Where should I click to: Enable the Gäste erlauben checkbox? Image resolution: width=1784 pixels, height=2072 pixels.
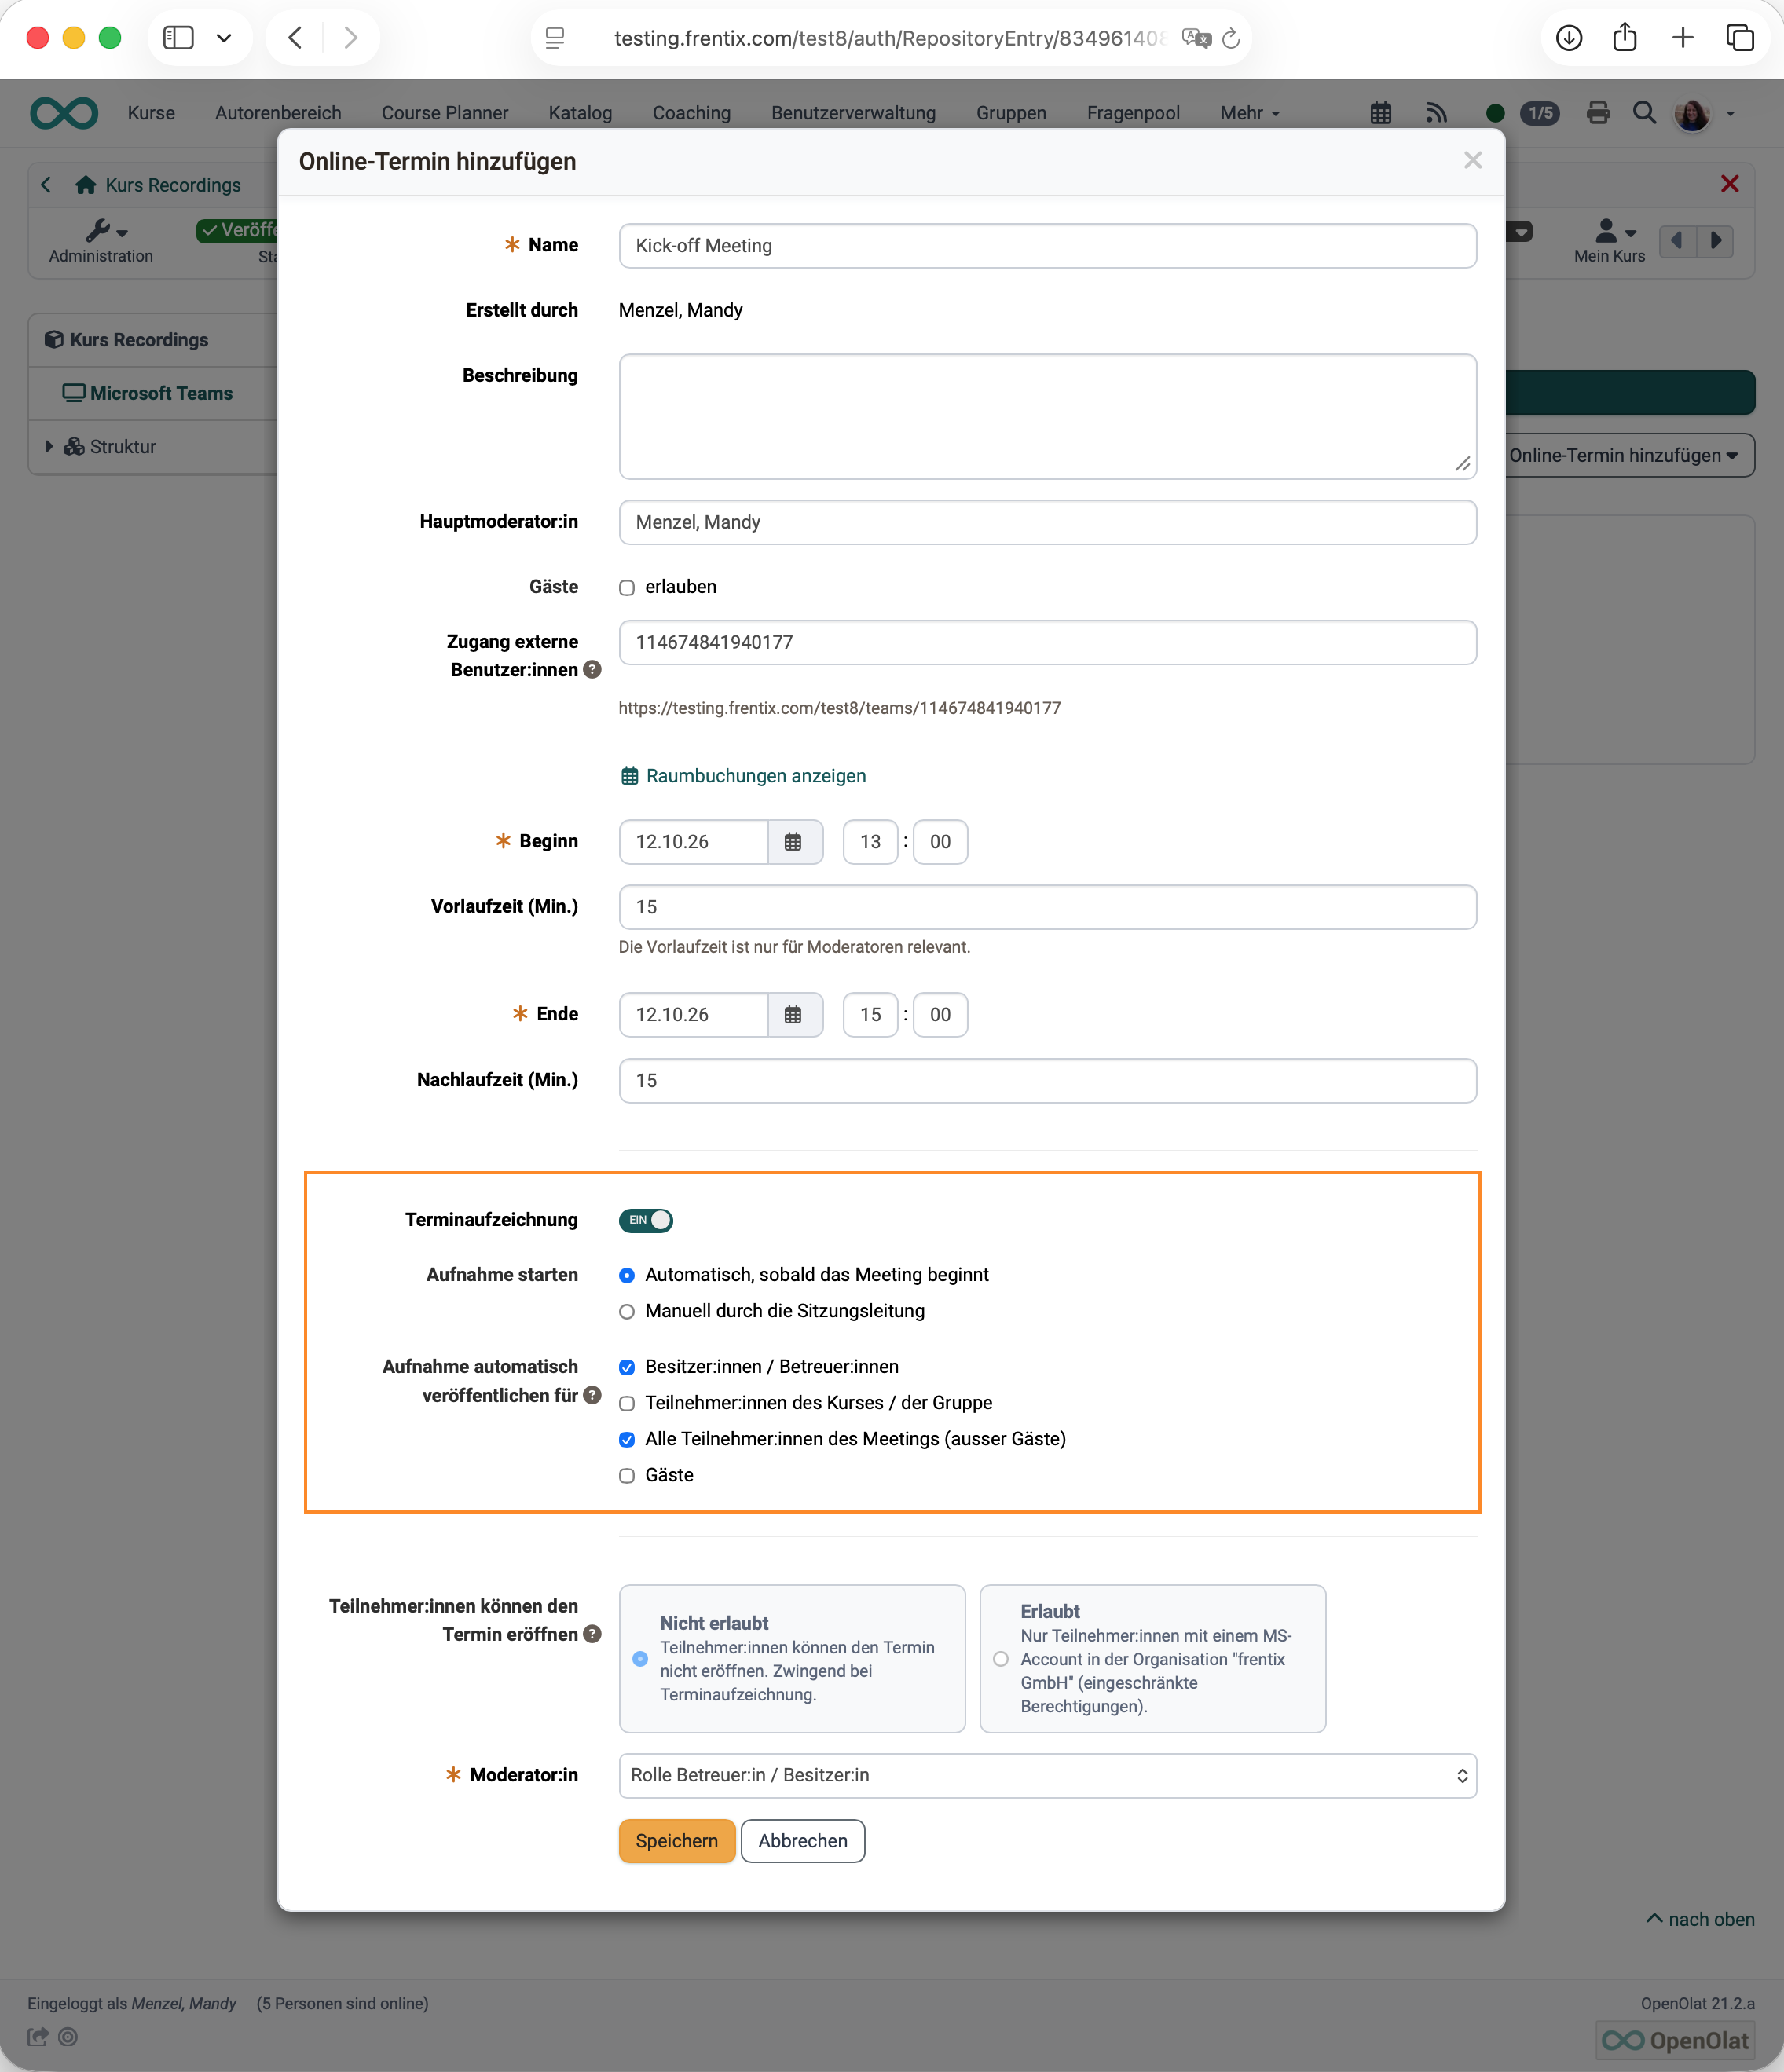pos(627,588)
